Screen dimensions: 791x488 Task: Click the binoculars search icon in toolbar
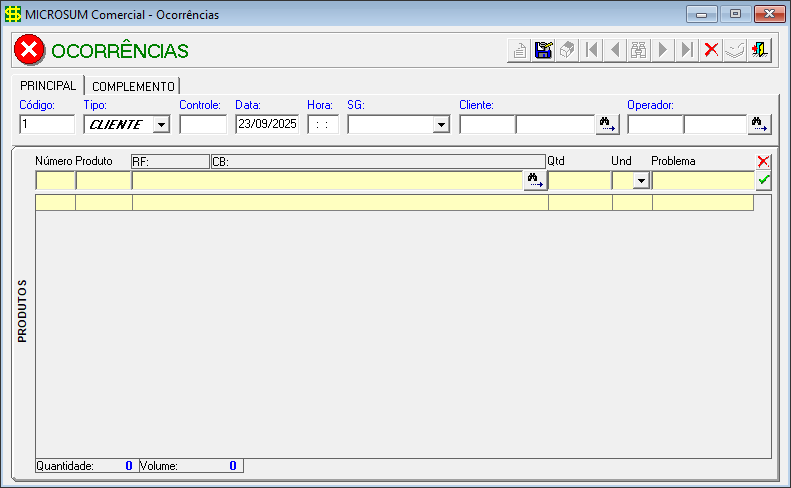[x=640, y=50]
